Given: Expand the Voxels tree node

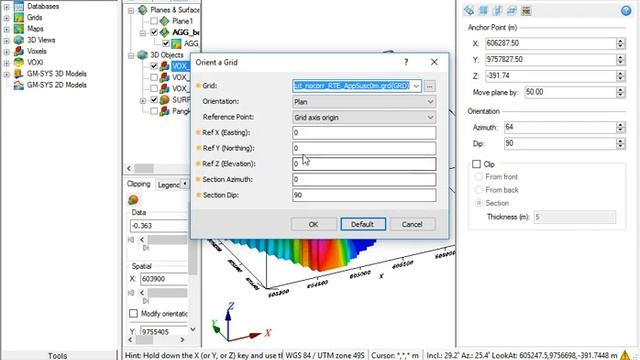Looking at the screenshot, I should pos(7,51).
